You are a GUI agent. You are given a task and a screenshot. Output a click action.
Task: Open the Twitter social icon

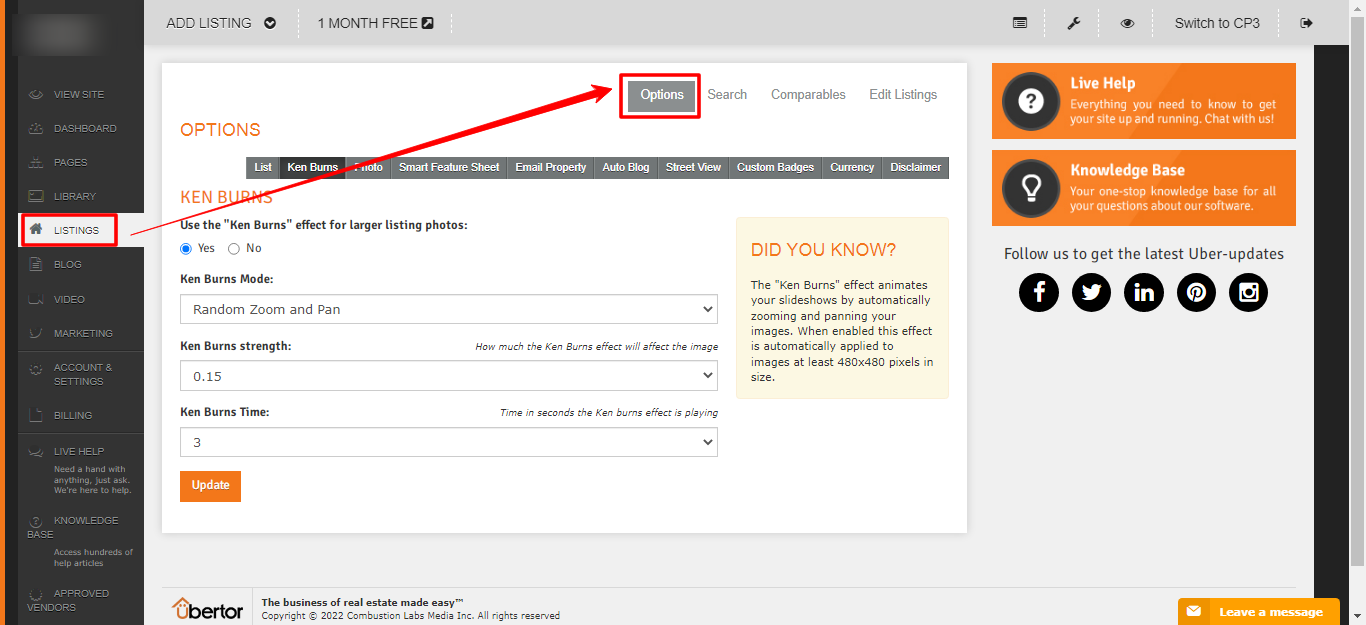[x=1091, y=292]
